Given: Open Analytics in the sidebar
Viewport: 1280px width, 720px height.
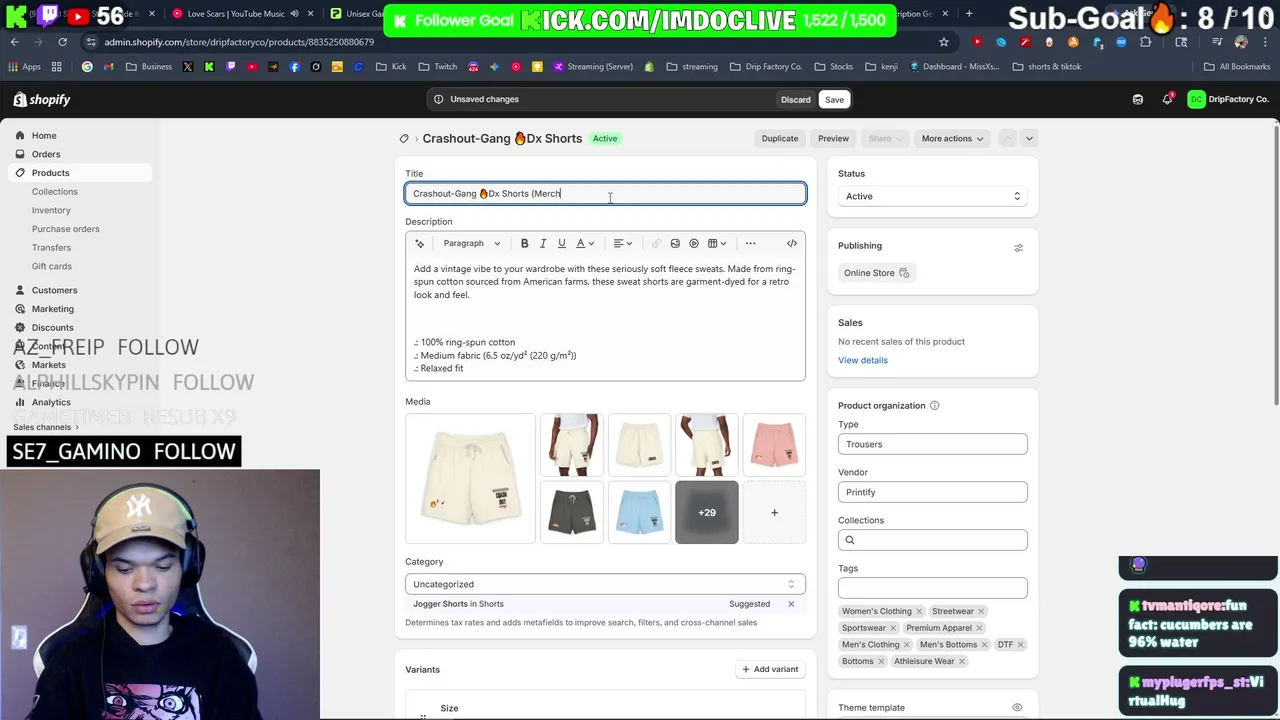Looking at the screenshot, I should coord(51,402).
